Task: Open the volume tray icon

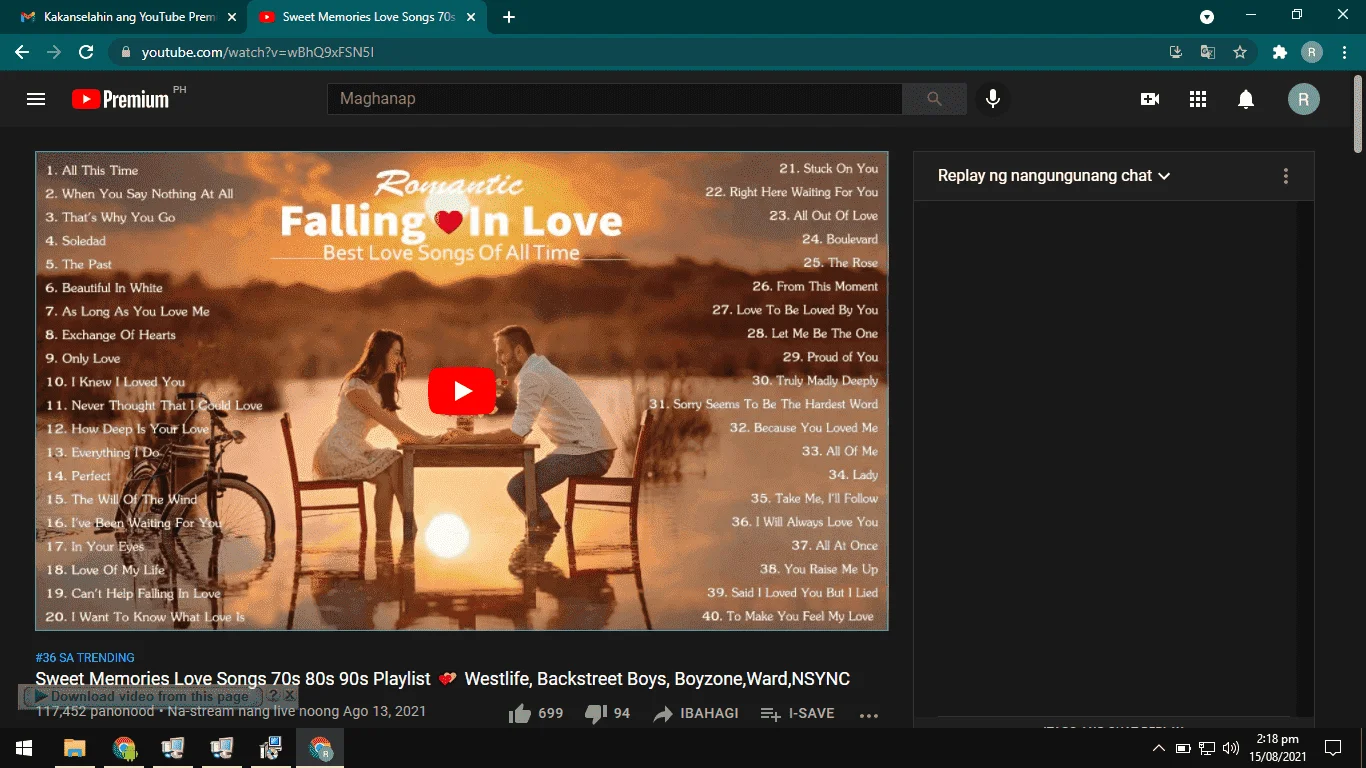Action: [1231, 748]
